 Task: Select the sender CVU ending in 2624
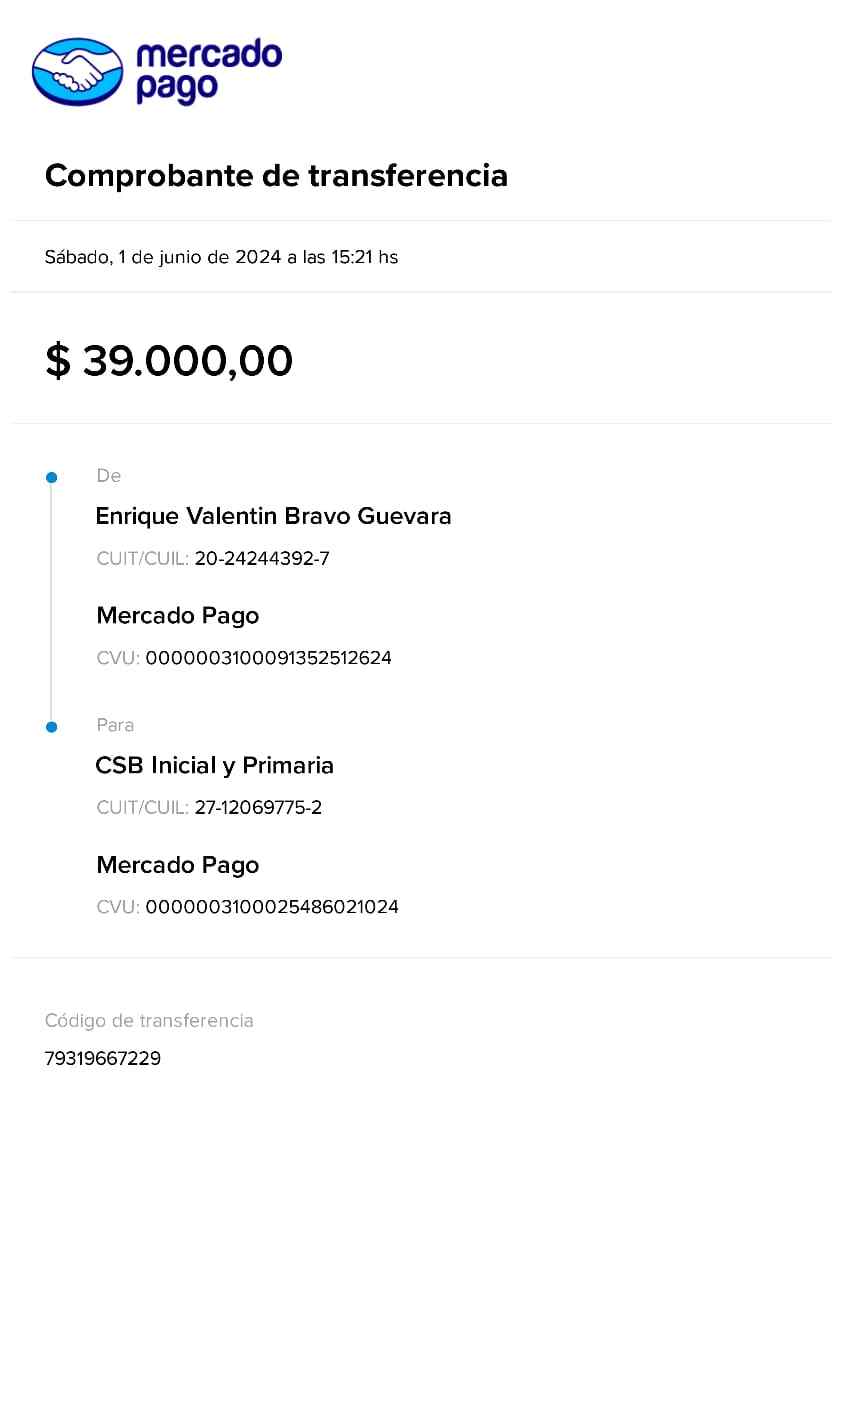pos(268,658)
